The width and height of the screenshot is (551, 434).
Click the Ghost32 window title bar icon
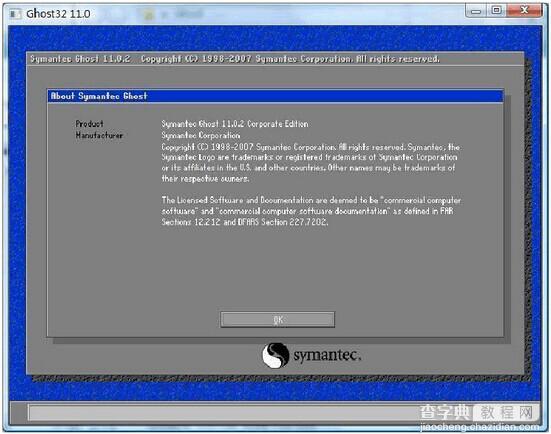point(15,14)
